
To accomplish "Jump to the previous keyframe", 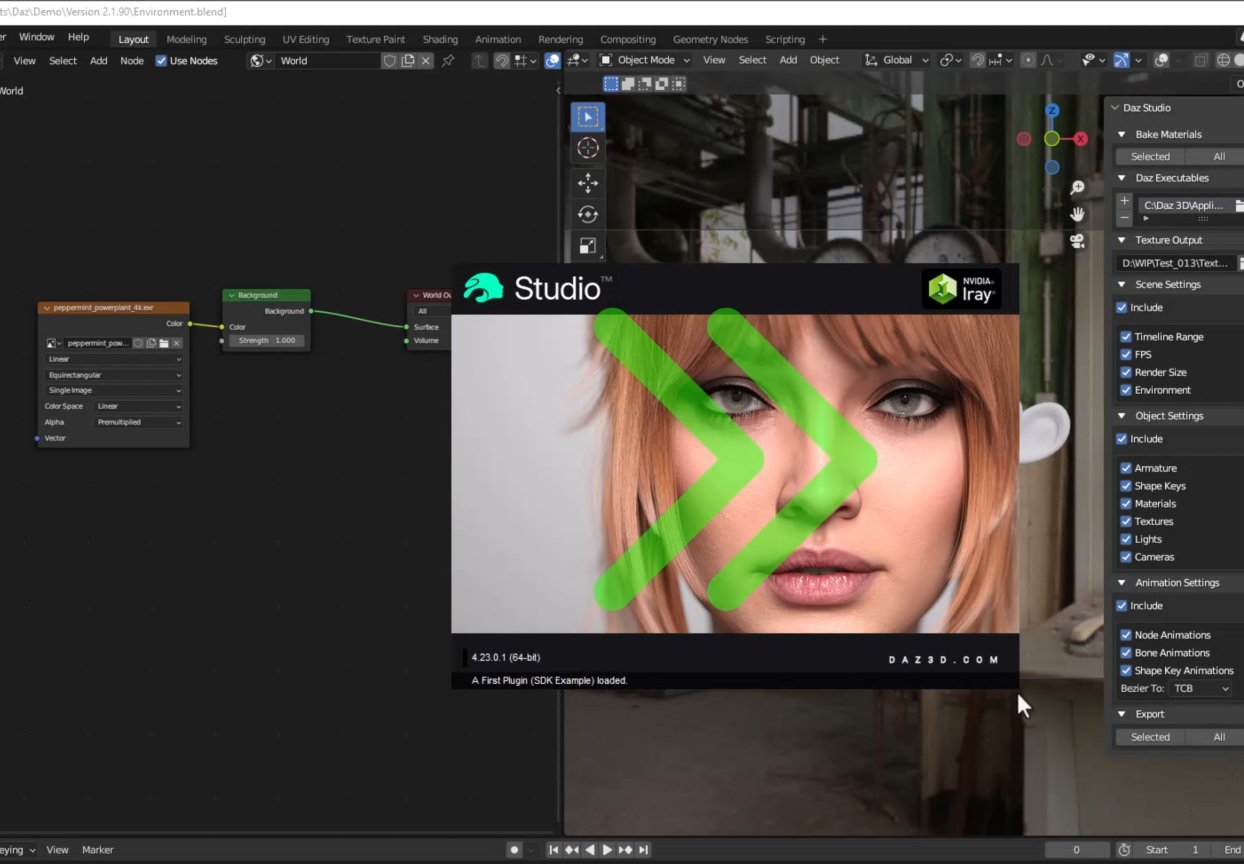I will pyautogui.click(x=571, y=850).
